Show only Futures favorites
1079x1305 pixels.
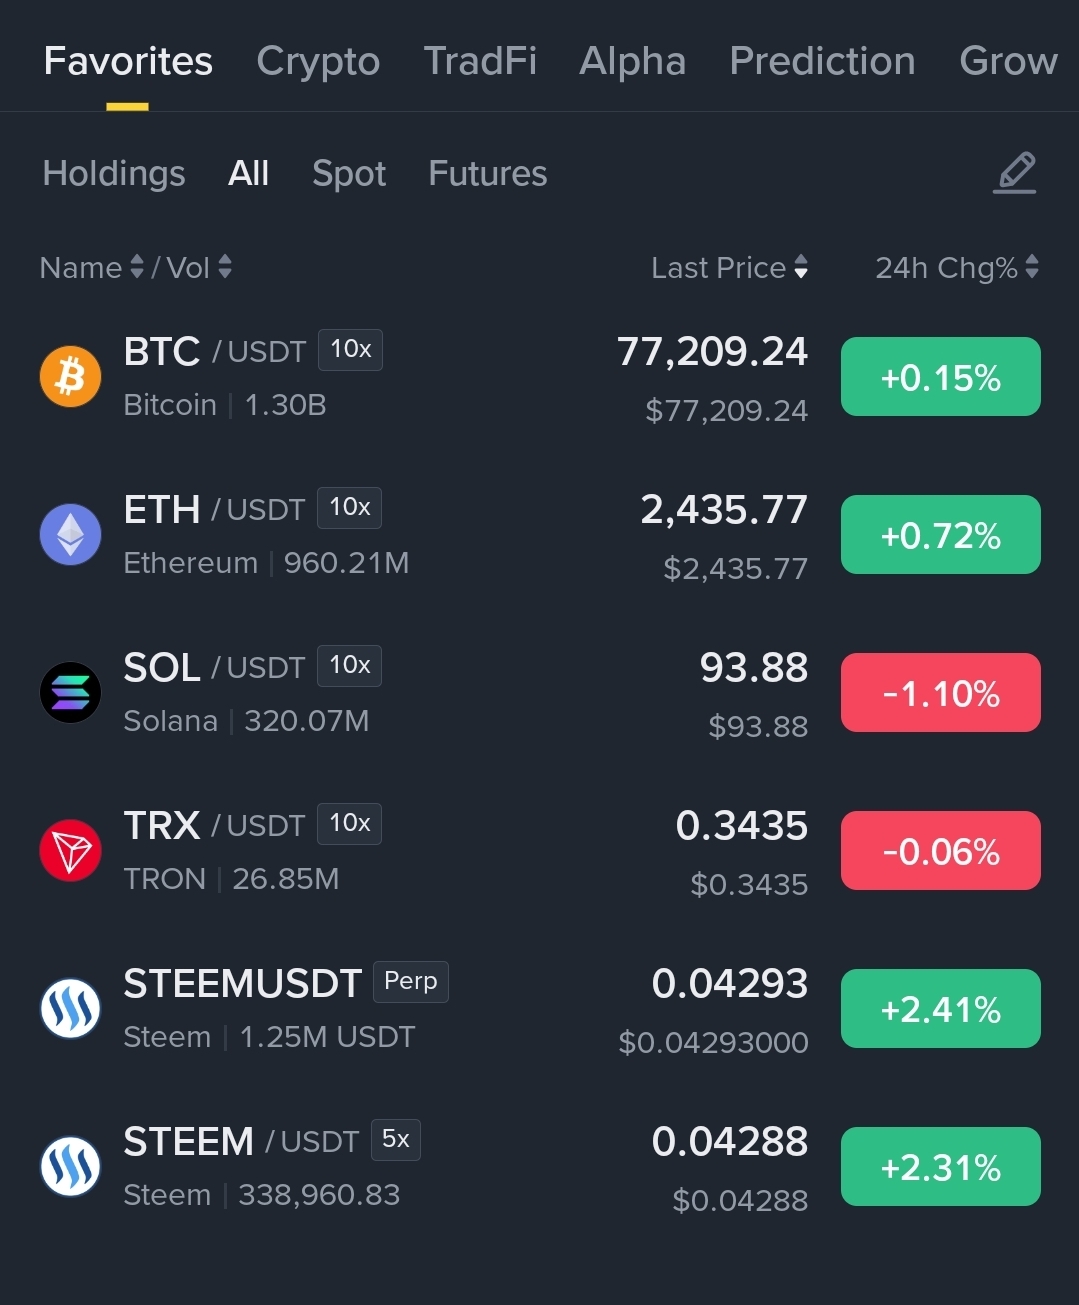(x=488, y=173)
